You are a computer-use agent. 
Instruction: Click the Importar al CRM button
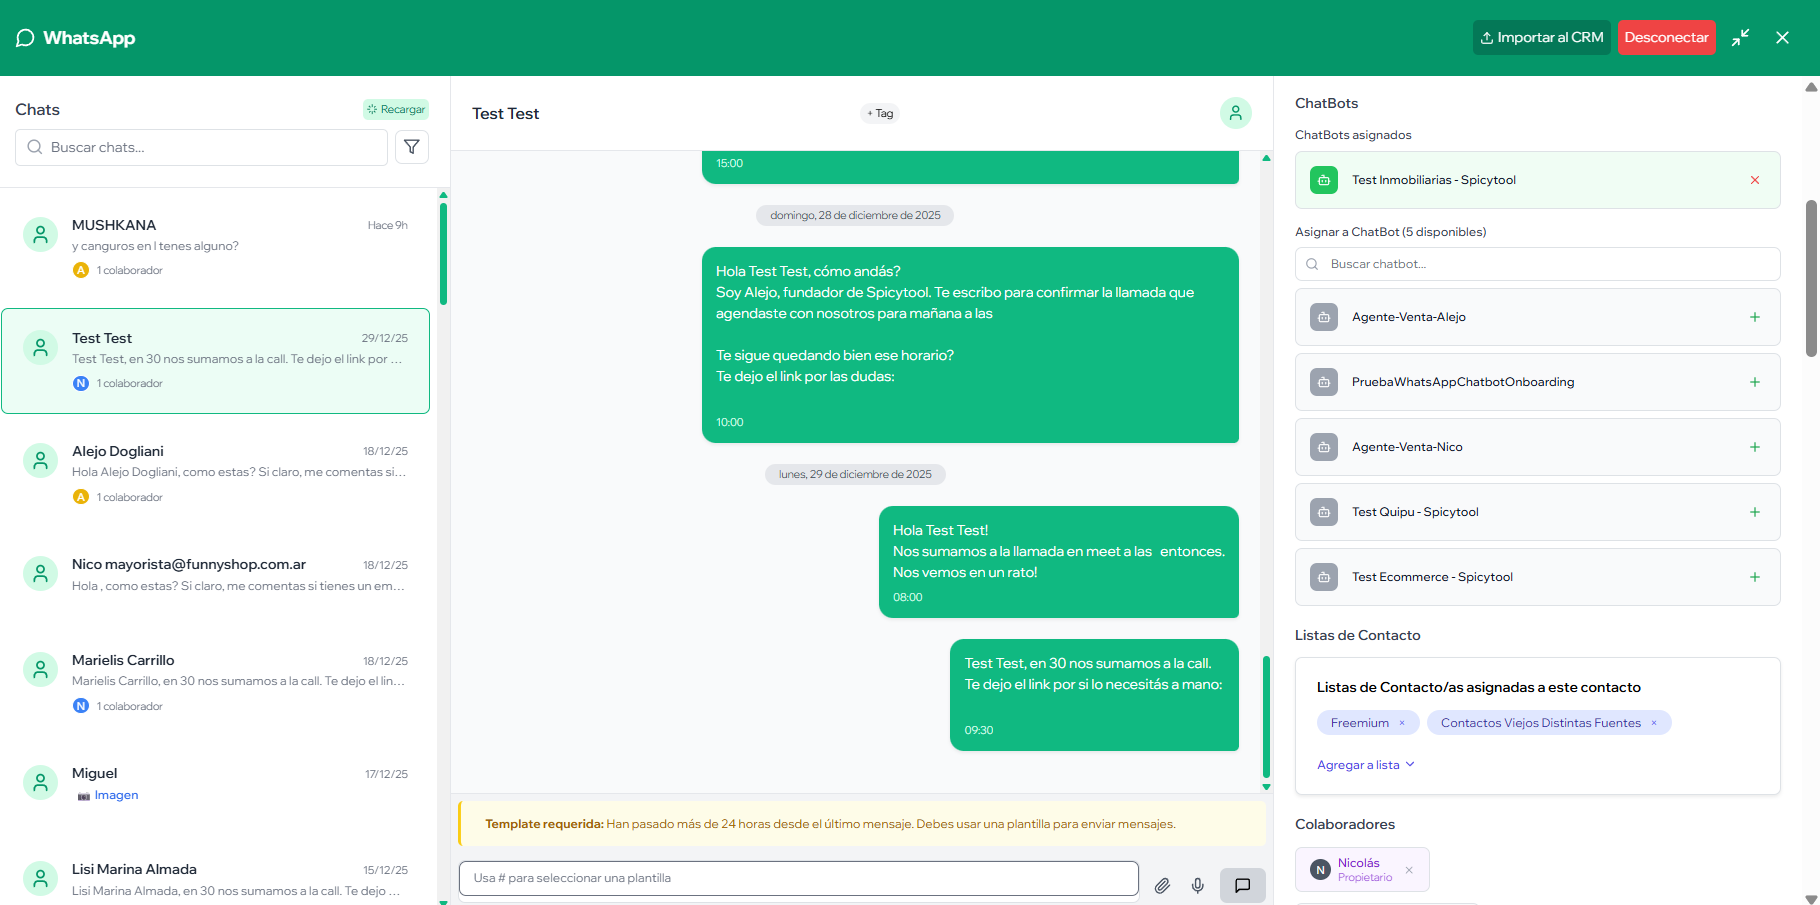pos(1541,37)
